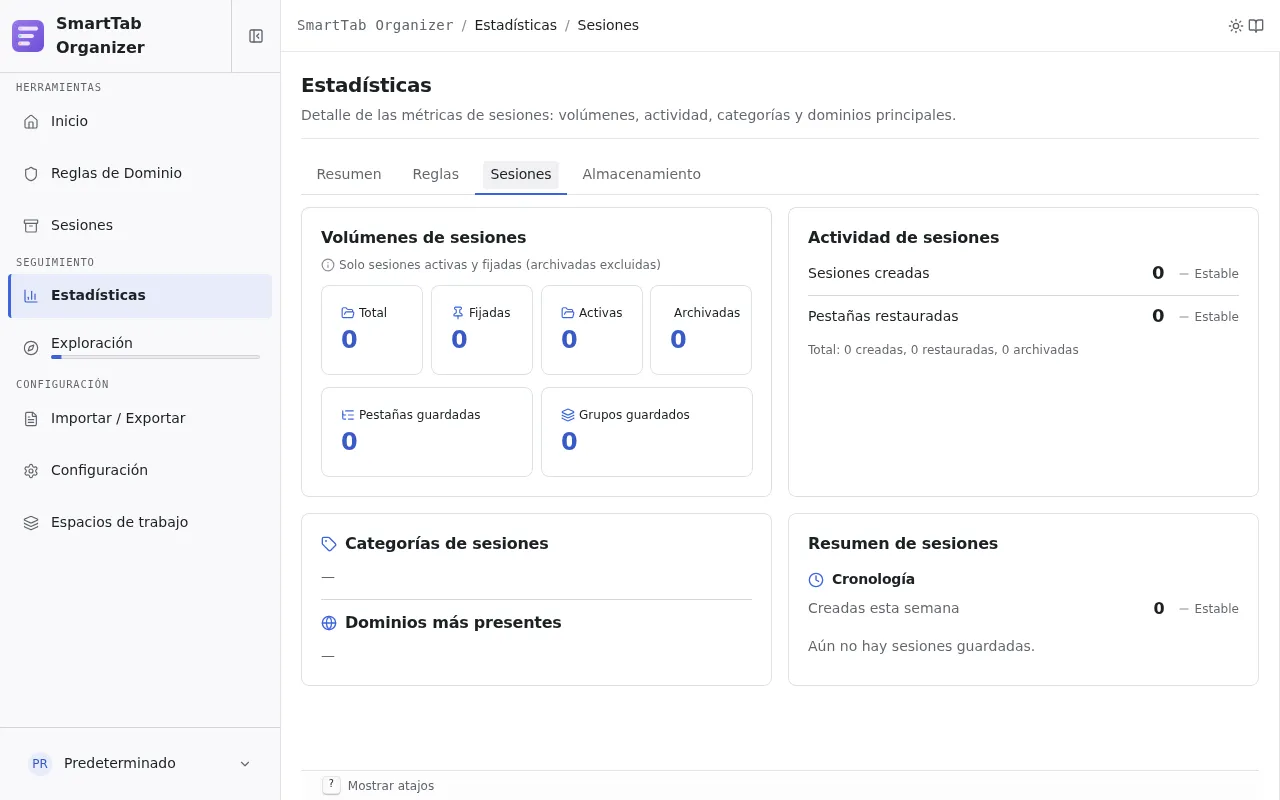Open Importar / Exportar in the sidebar

140,418
